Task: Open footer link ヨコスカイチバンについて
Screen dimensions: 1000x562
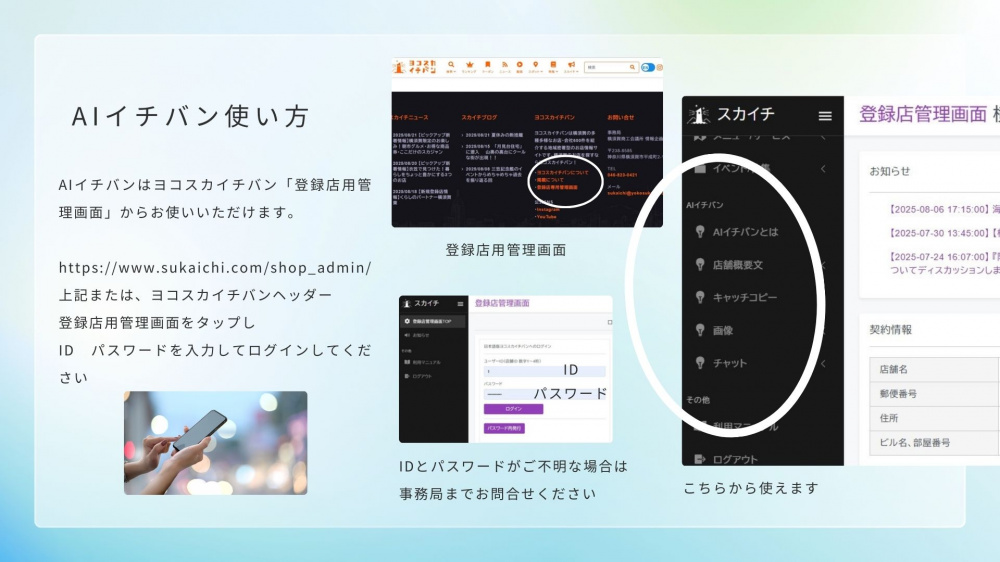Action: [562, 172]
